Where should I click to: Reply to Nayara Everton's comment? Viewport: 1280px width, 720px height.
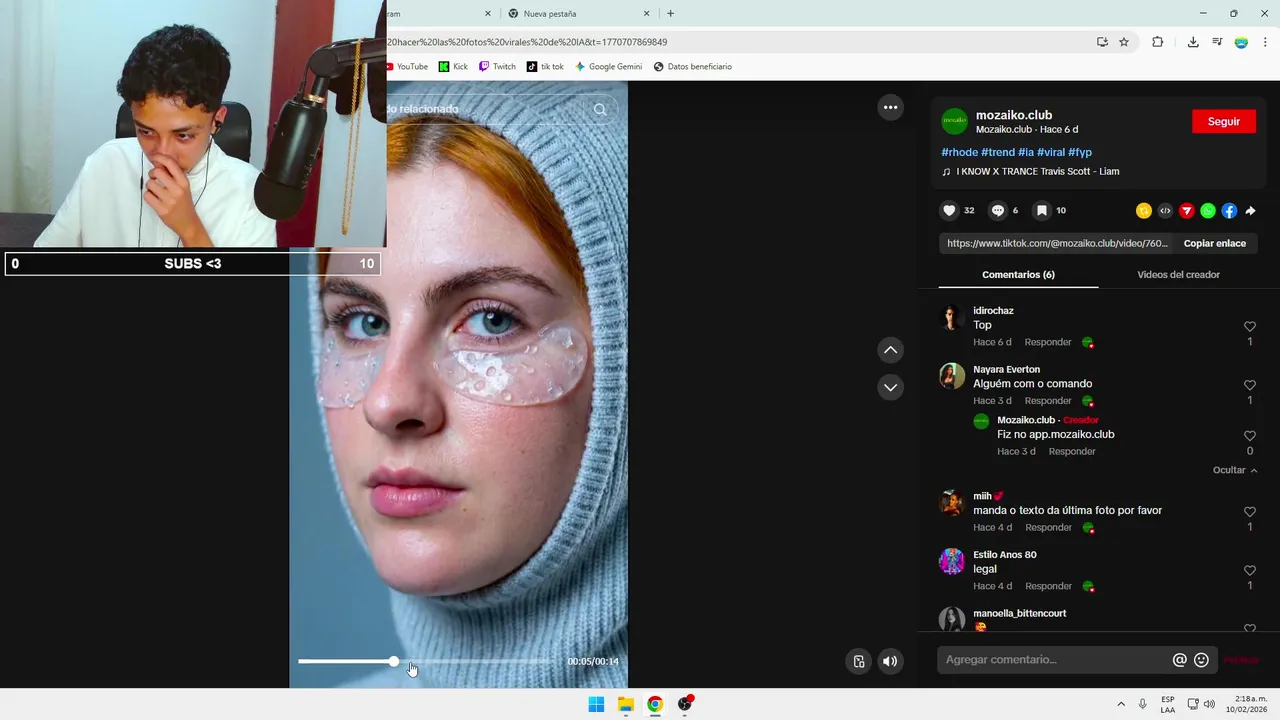pyautogui.click(x=1048, y=401)
